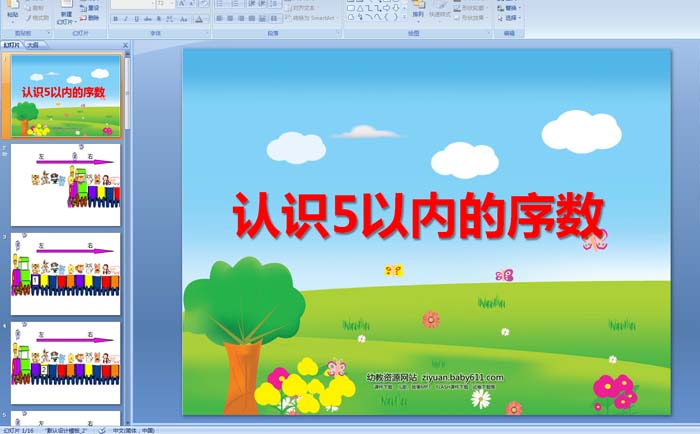
Task: Click the Increase Indent button
Action: (x=262, y=4)
